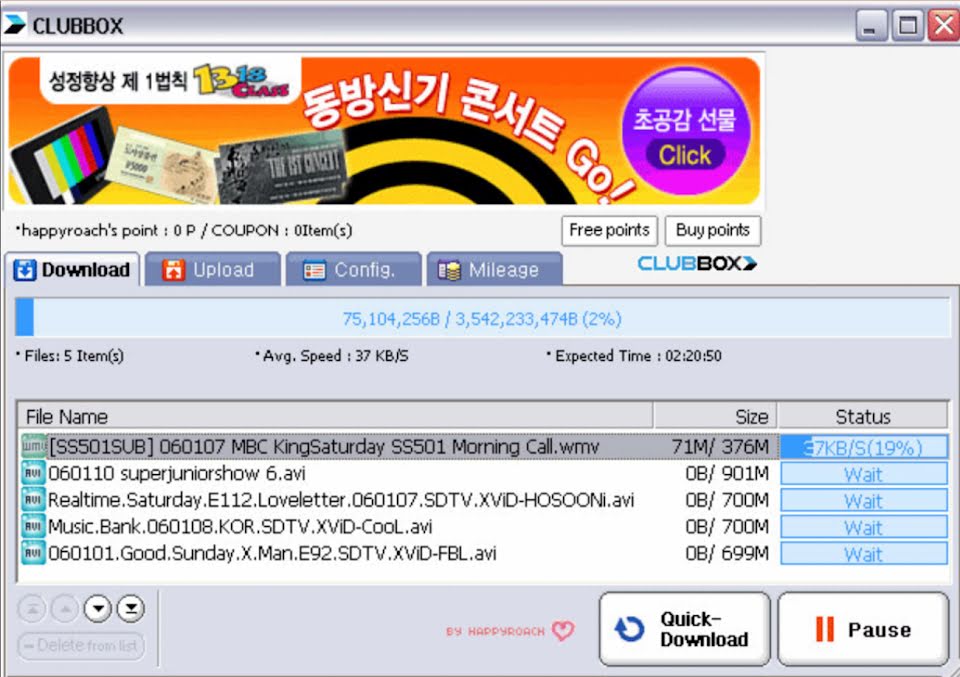960x677 pixels.
Task: Click the AVI icon of superjuniorshow 6 file
Action: tap(34, 473)
